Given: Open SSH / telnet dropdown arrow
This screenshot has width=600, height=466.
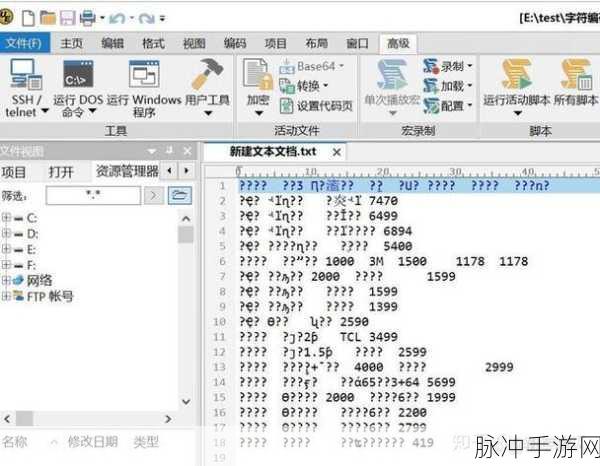Looking at the screenshot, I should pyautogui.click(x=45, y=111).
